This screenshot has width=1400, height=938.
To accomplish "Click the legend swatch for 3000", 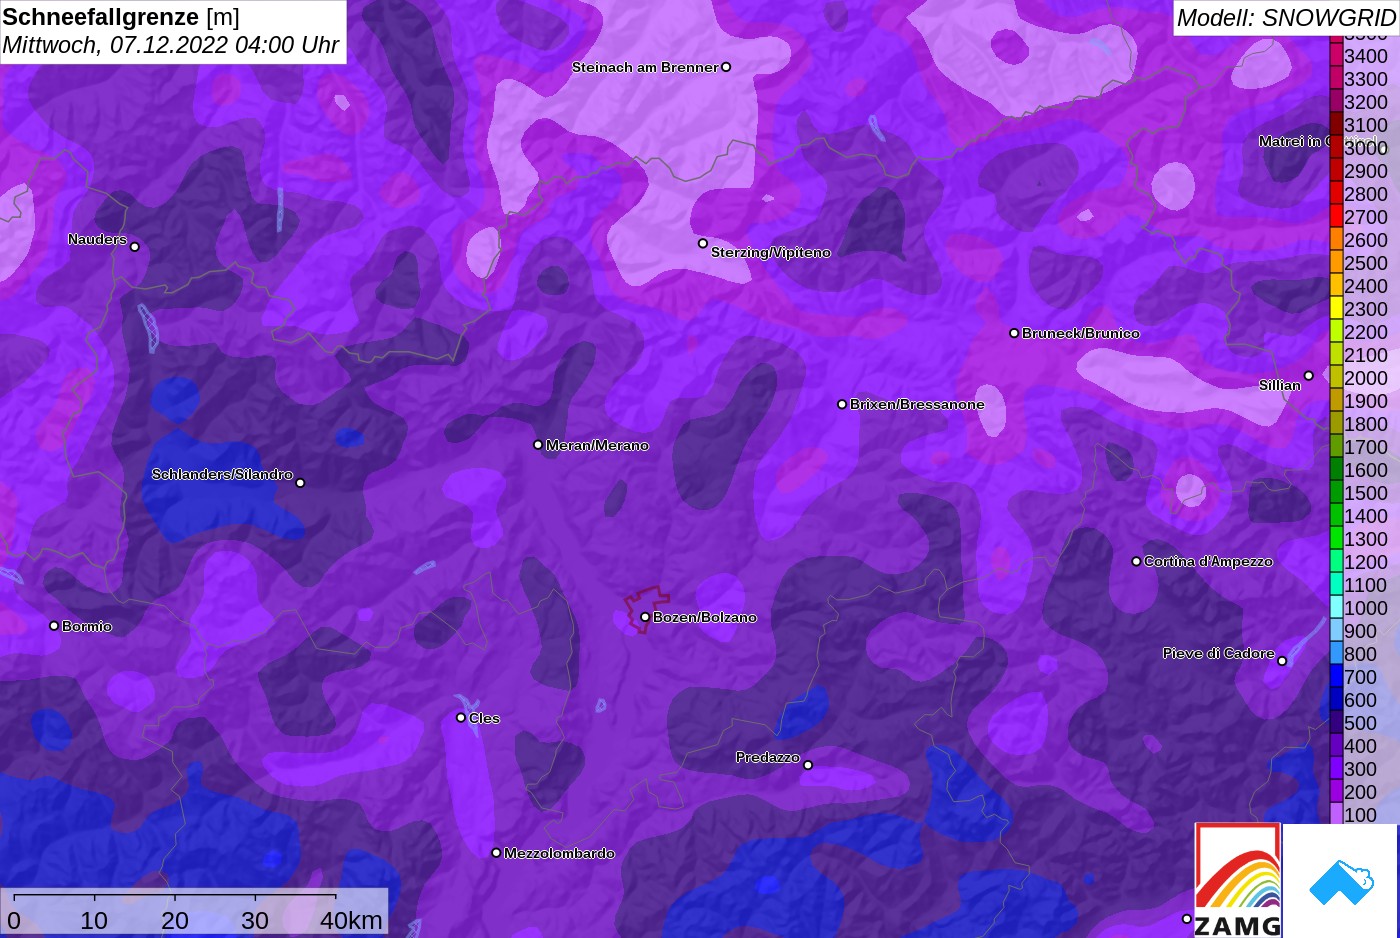I will point(1336,147).
